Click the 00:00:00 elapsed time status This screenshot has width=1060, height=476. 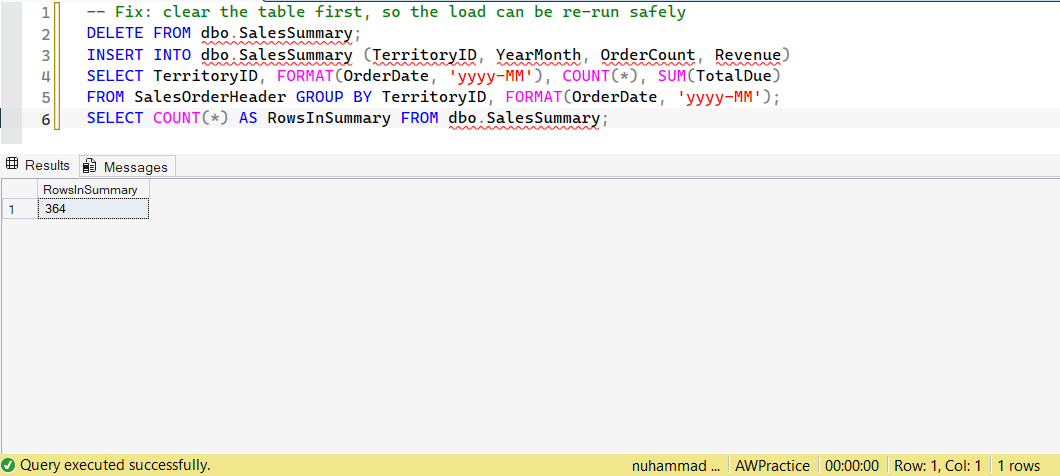852,466
